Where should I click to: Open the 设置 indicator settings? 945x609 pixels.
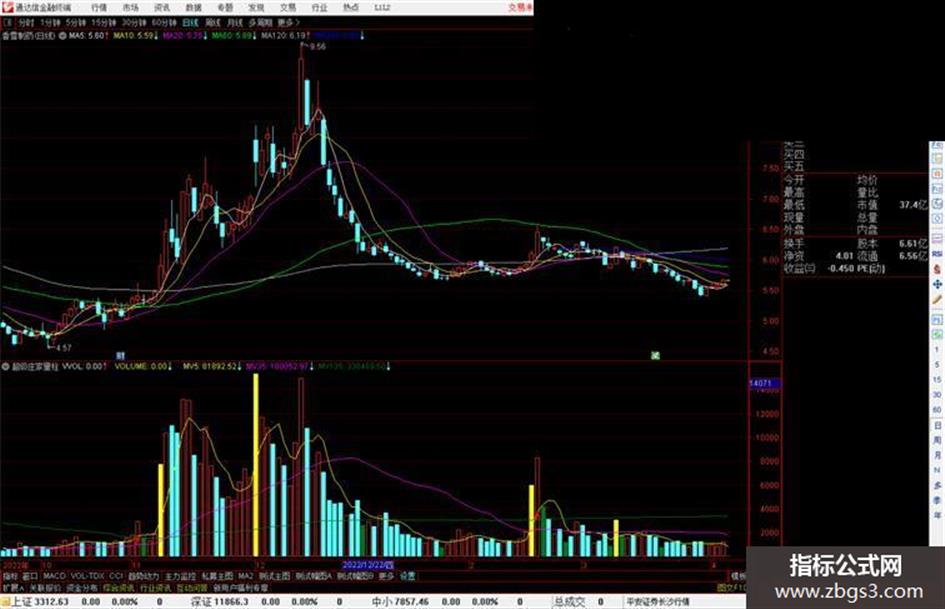tap(407, 576)
